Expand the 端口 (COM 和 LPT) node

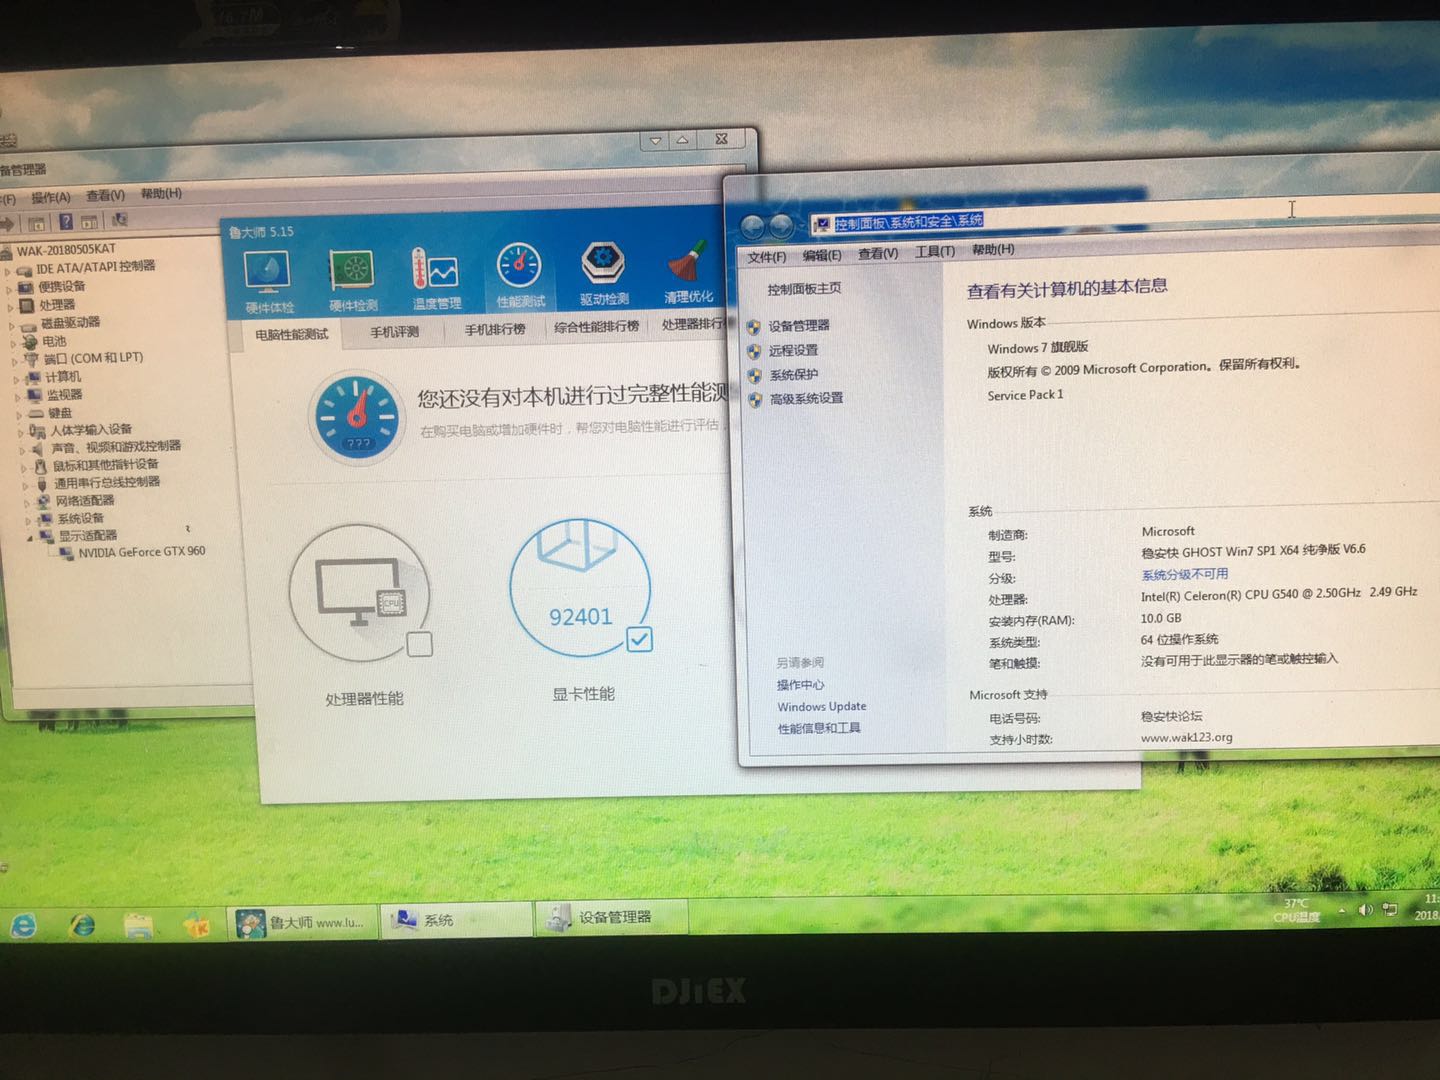point(14,360)
